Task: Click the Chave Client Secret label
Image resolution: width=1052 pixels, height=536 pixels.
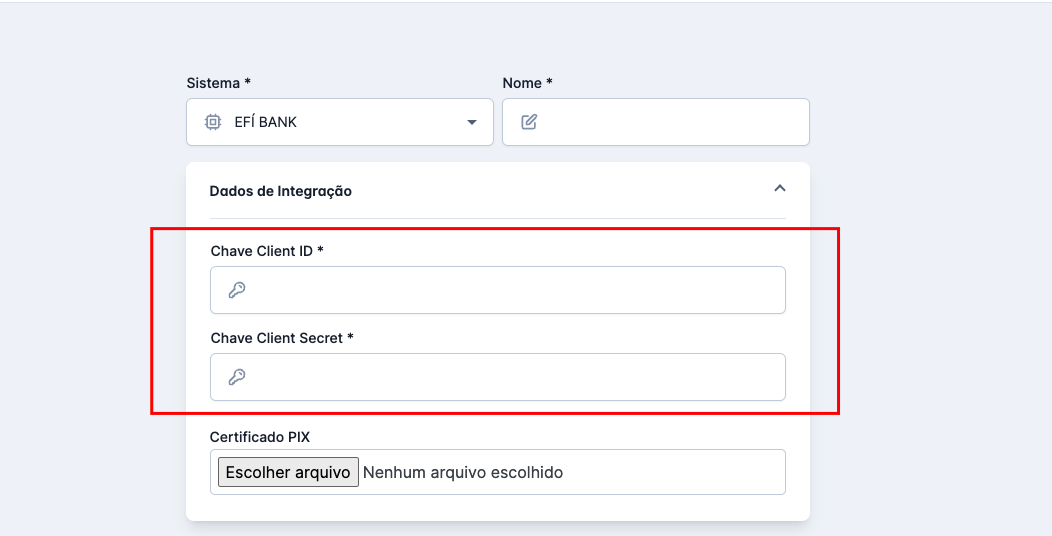Action: tap(281, 338)
